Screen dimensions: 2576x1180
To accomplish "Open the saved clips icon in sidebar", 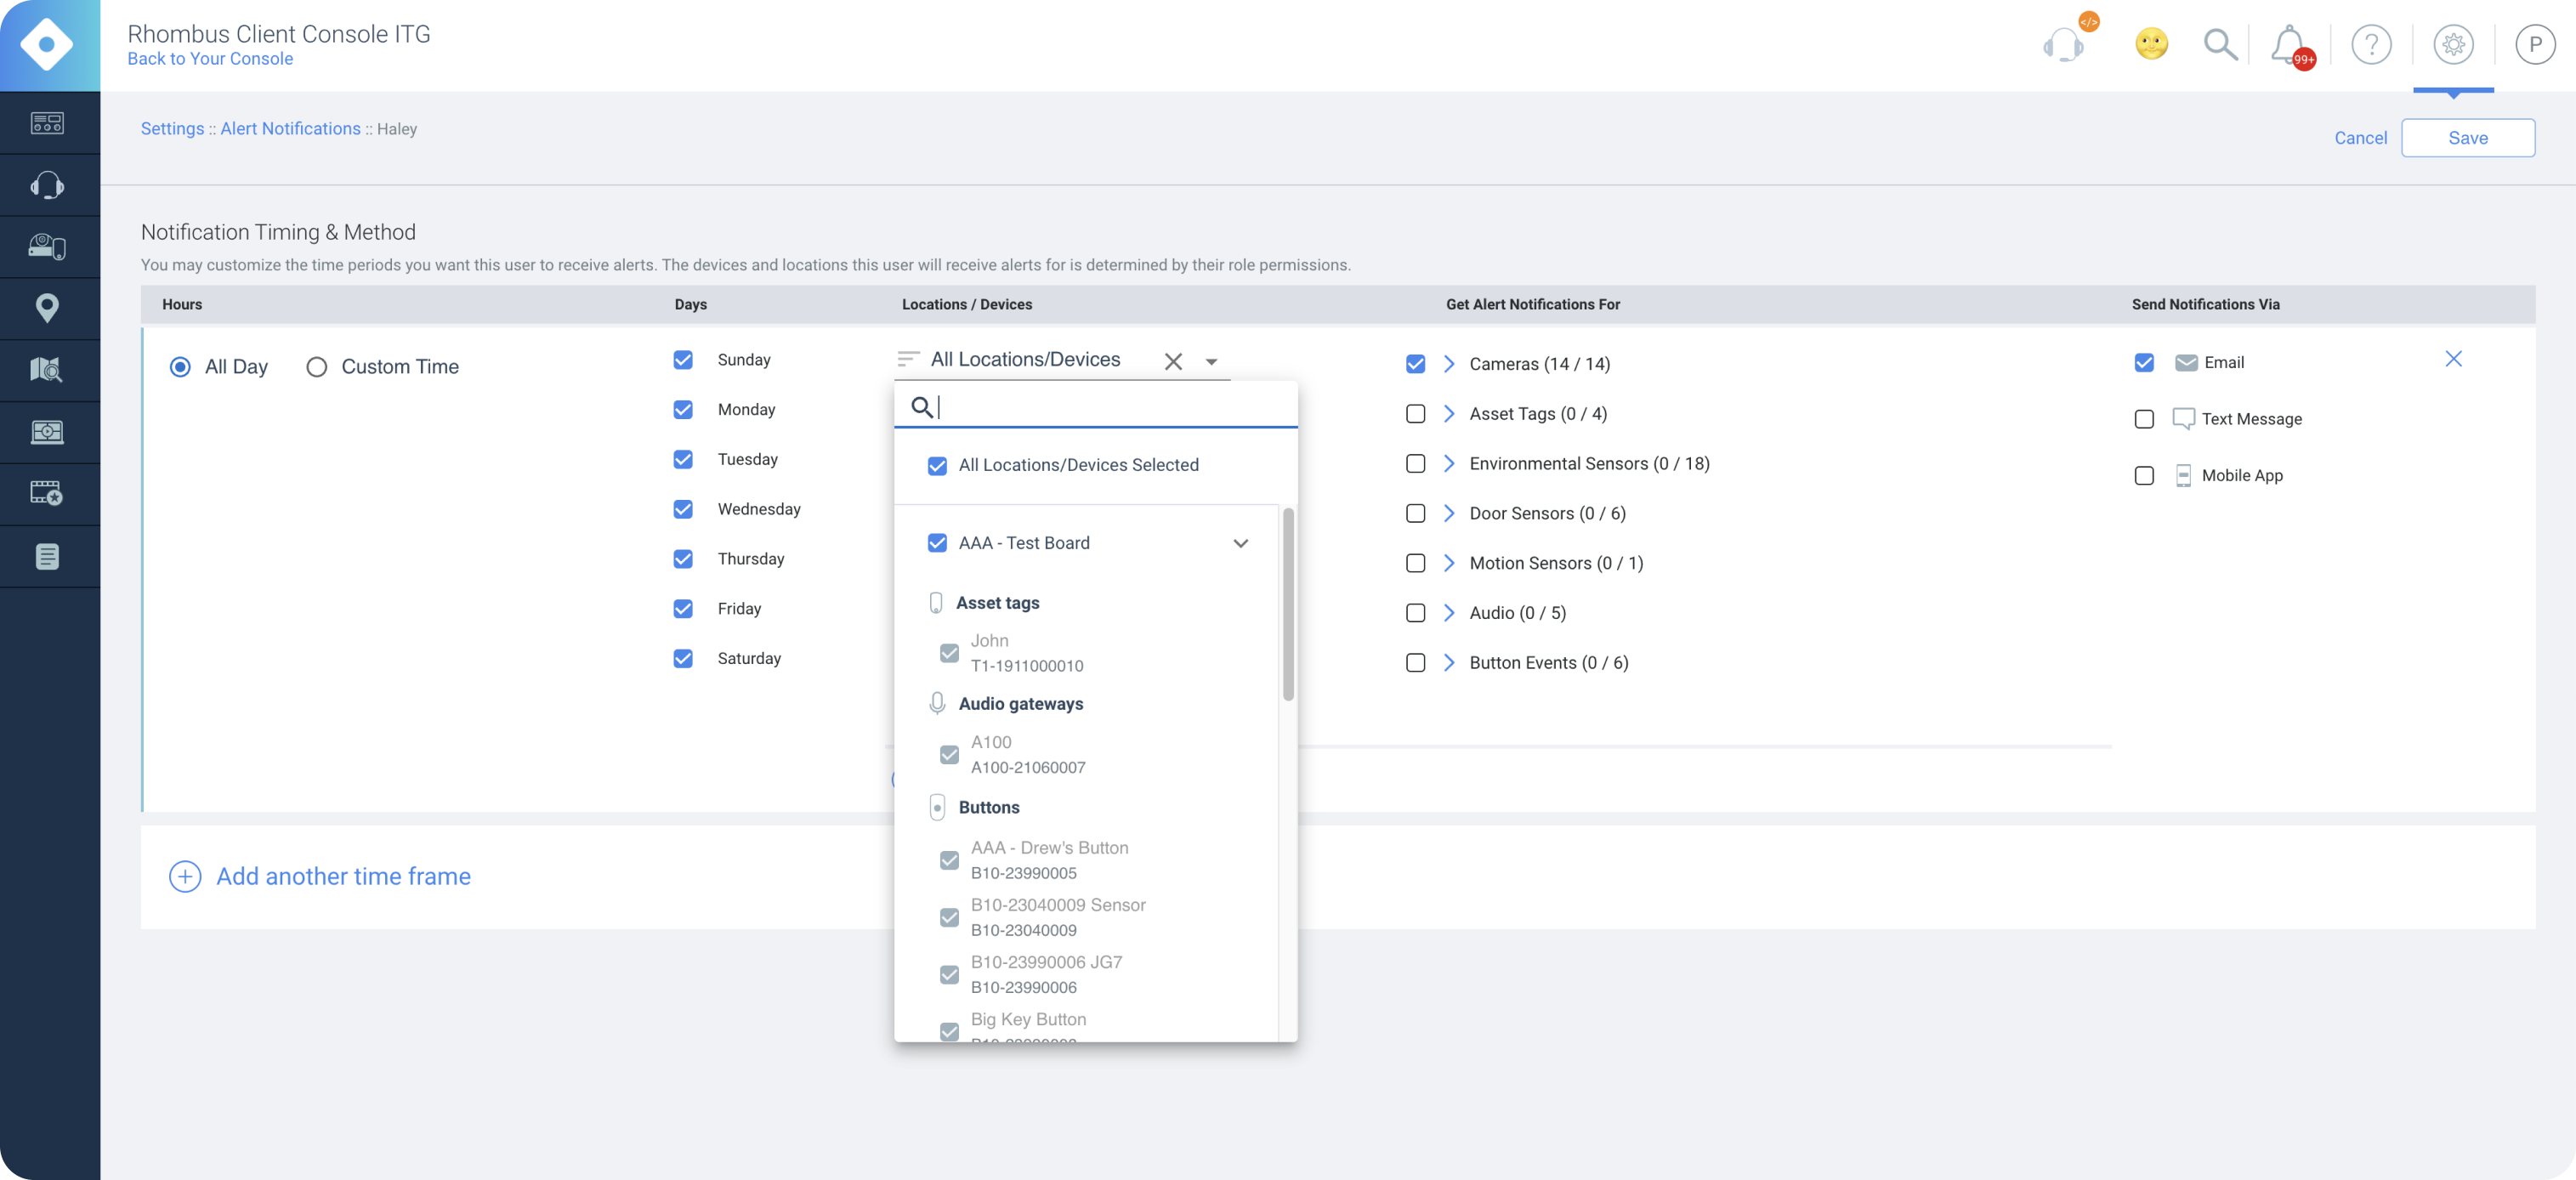I will 47,493.
